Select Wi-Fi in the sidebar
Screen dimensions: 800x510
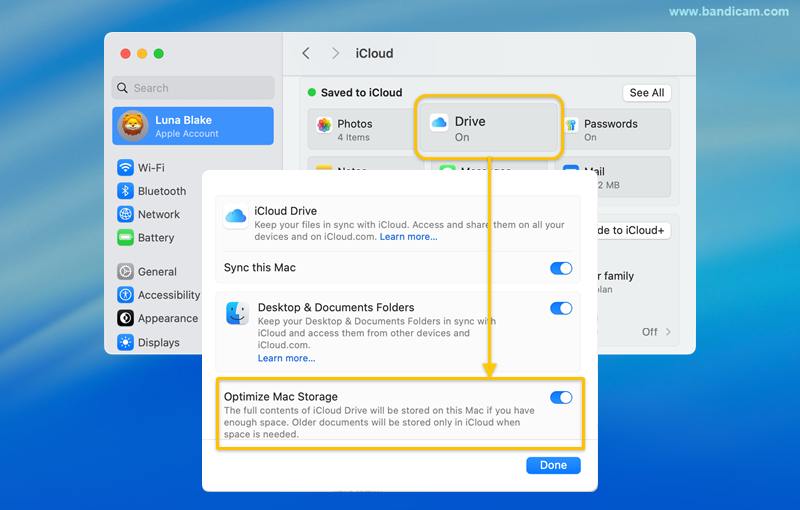point(151,168)
